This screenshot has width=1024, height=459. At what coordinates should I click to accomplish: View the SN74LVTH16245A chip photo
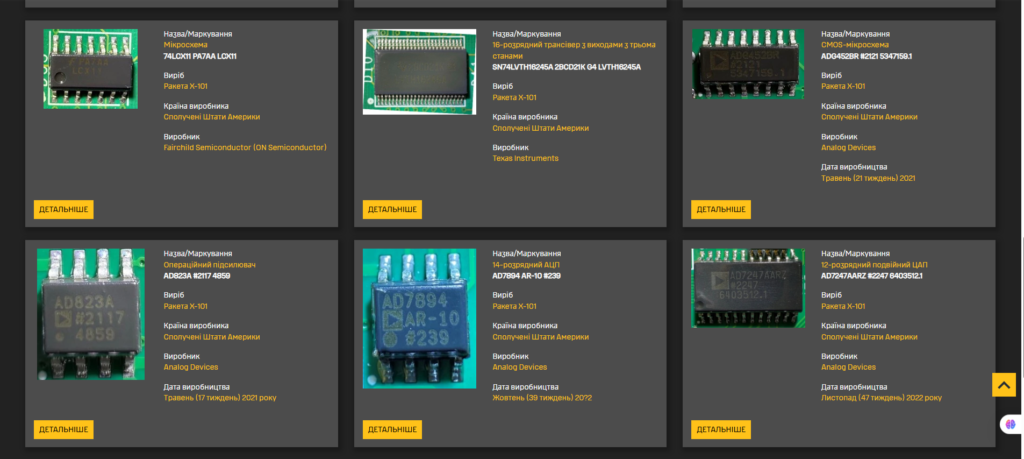pyautogui.click(x=419, y=72)
